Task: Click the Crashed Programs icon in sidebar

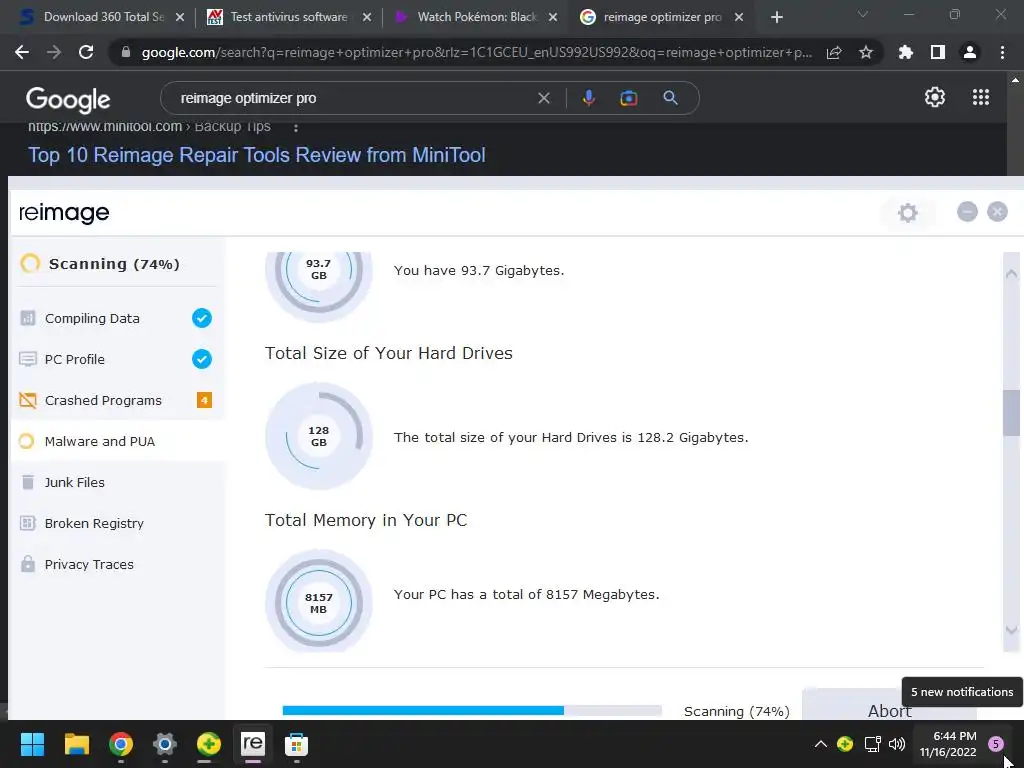Action: [27, 400]
